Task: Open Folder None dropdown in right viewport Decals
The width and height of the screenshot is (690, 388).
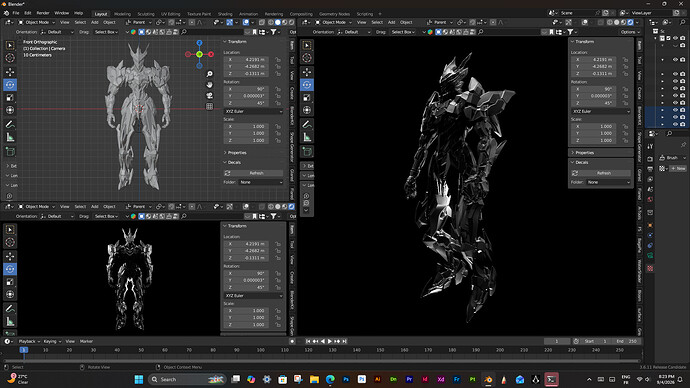Action: pos(608,182)
